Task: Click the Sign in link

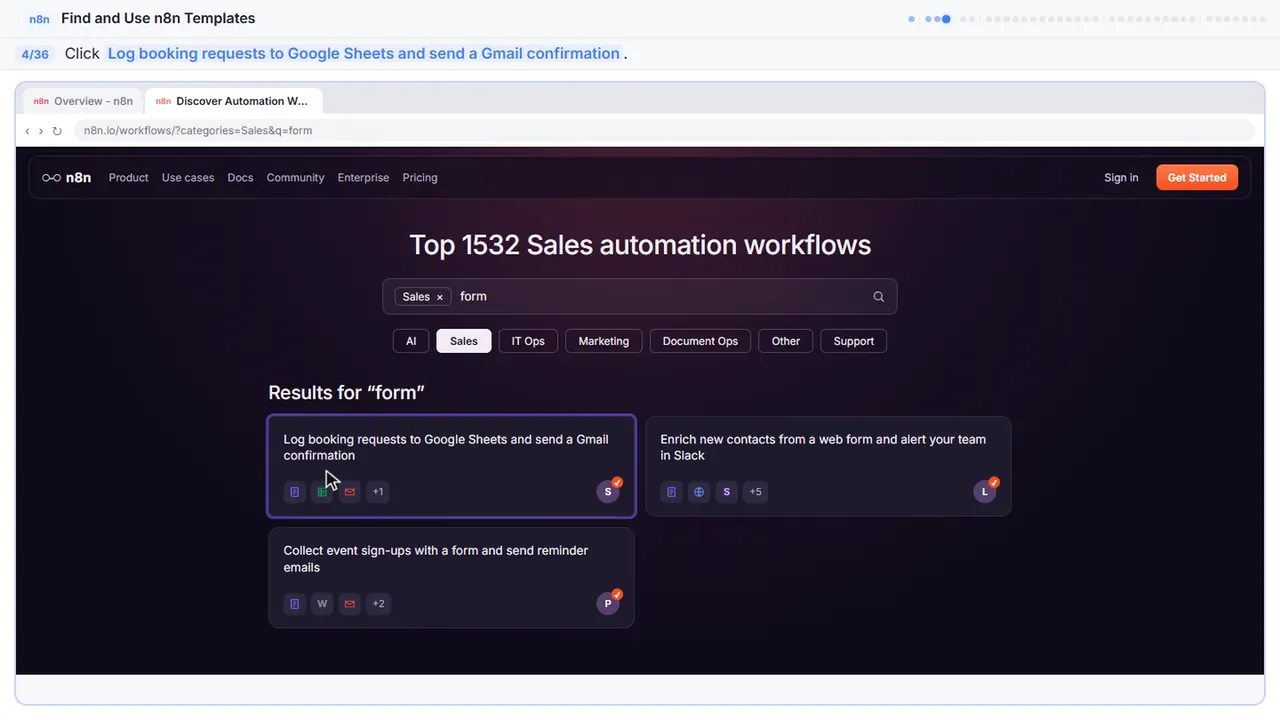Action: [x=1121, y=178]
